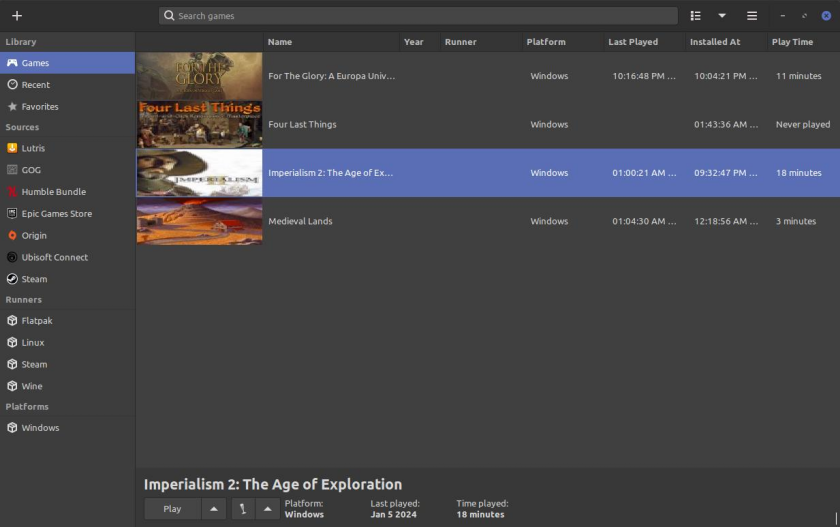Select the Lutris source

[x=68, y=148]
